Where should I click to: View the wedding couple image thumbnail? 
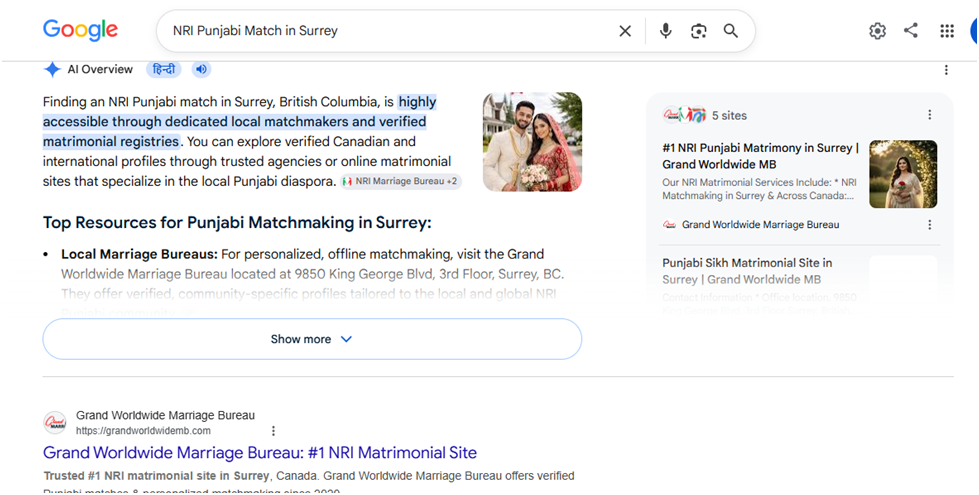[x=533, y=142]
